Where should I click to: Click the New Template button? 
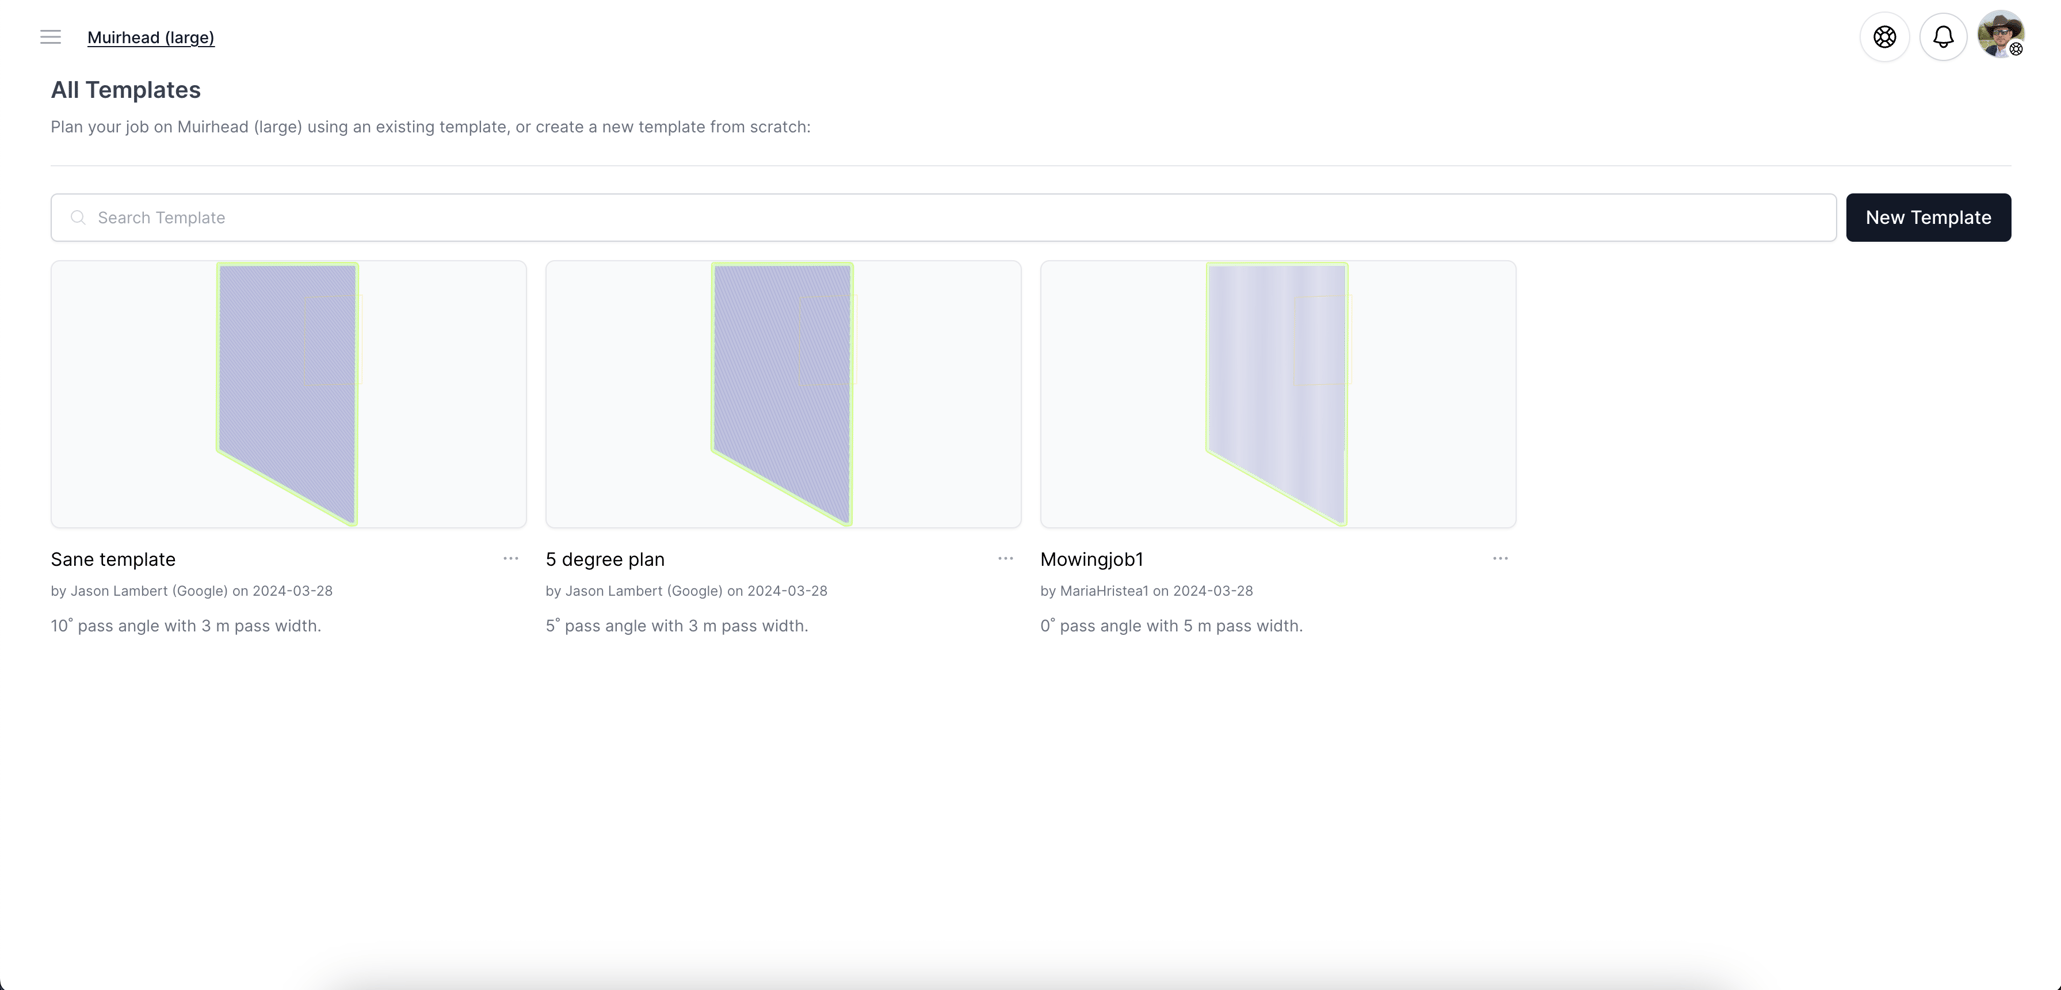tap(1928, 217)
